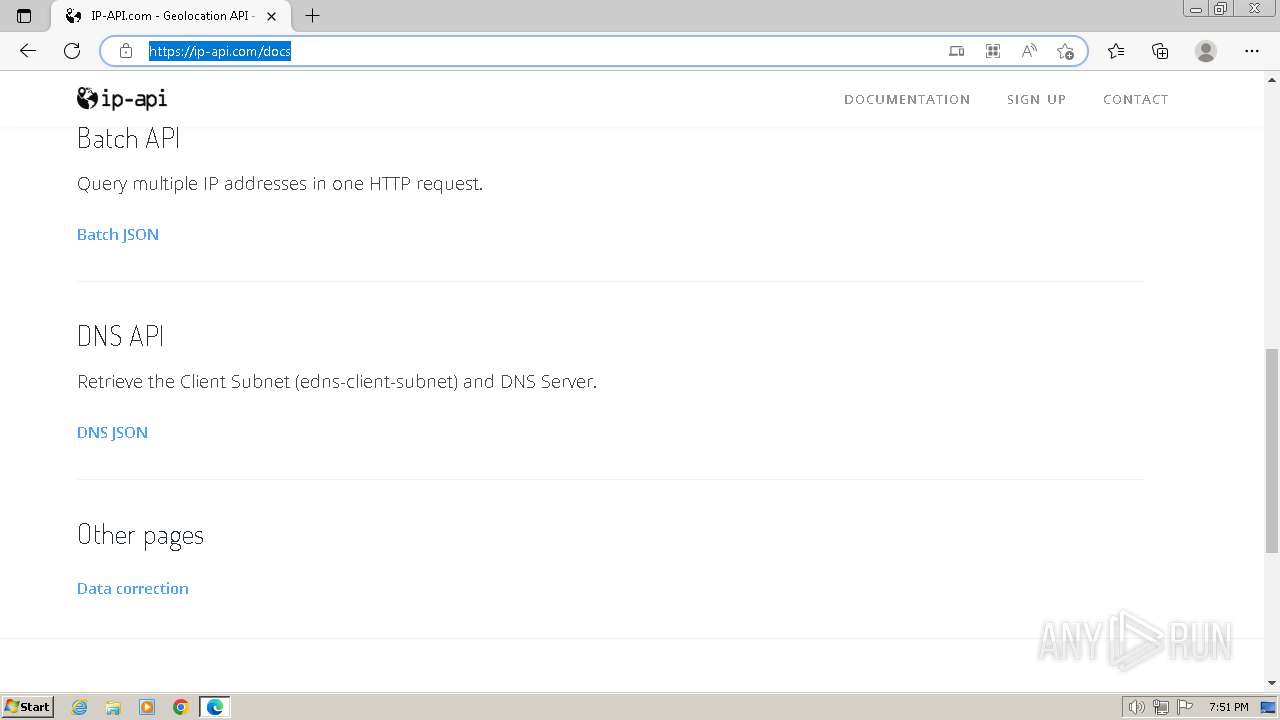Open CONTACT nav item
This screenshot has width=1280, height=720.
[x=1135, y=99]
